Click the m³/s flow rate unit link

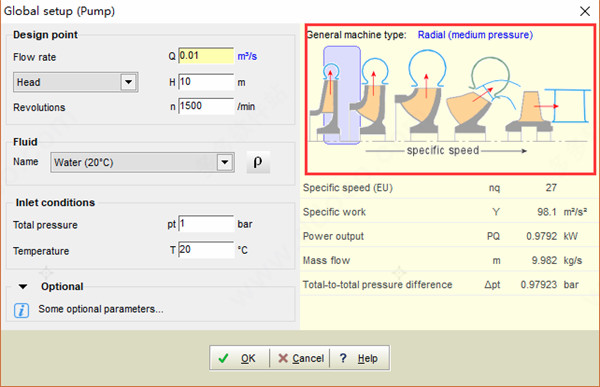click(x=247, y=56)
